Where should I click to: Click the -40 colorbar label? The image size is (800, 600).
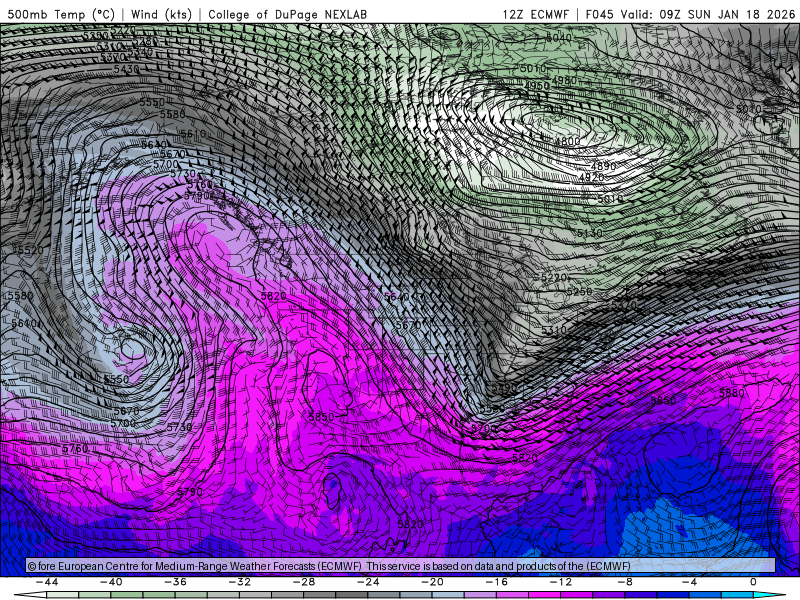pyautogui.click(x=111, y=582)
